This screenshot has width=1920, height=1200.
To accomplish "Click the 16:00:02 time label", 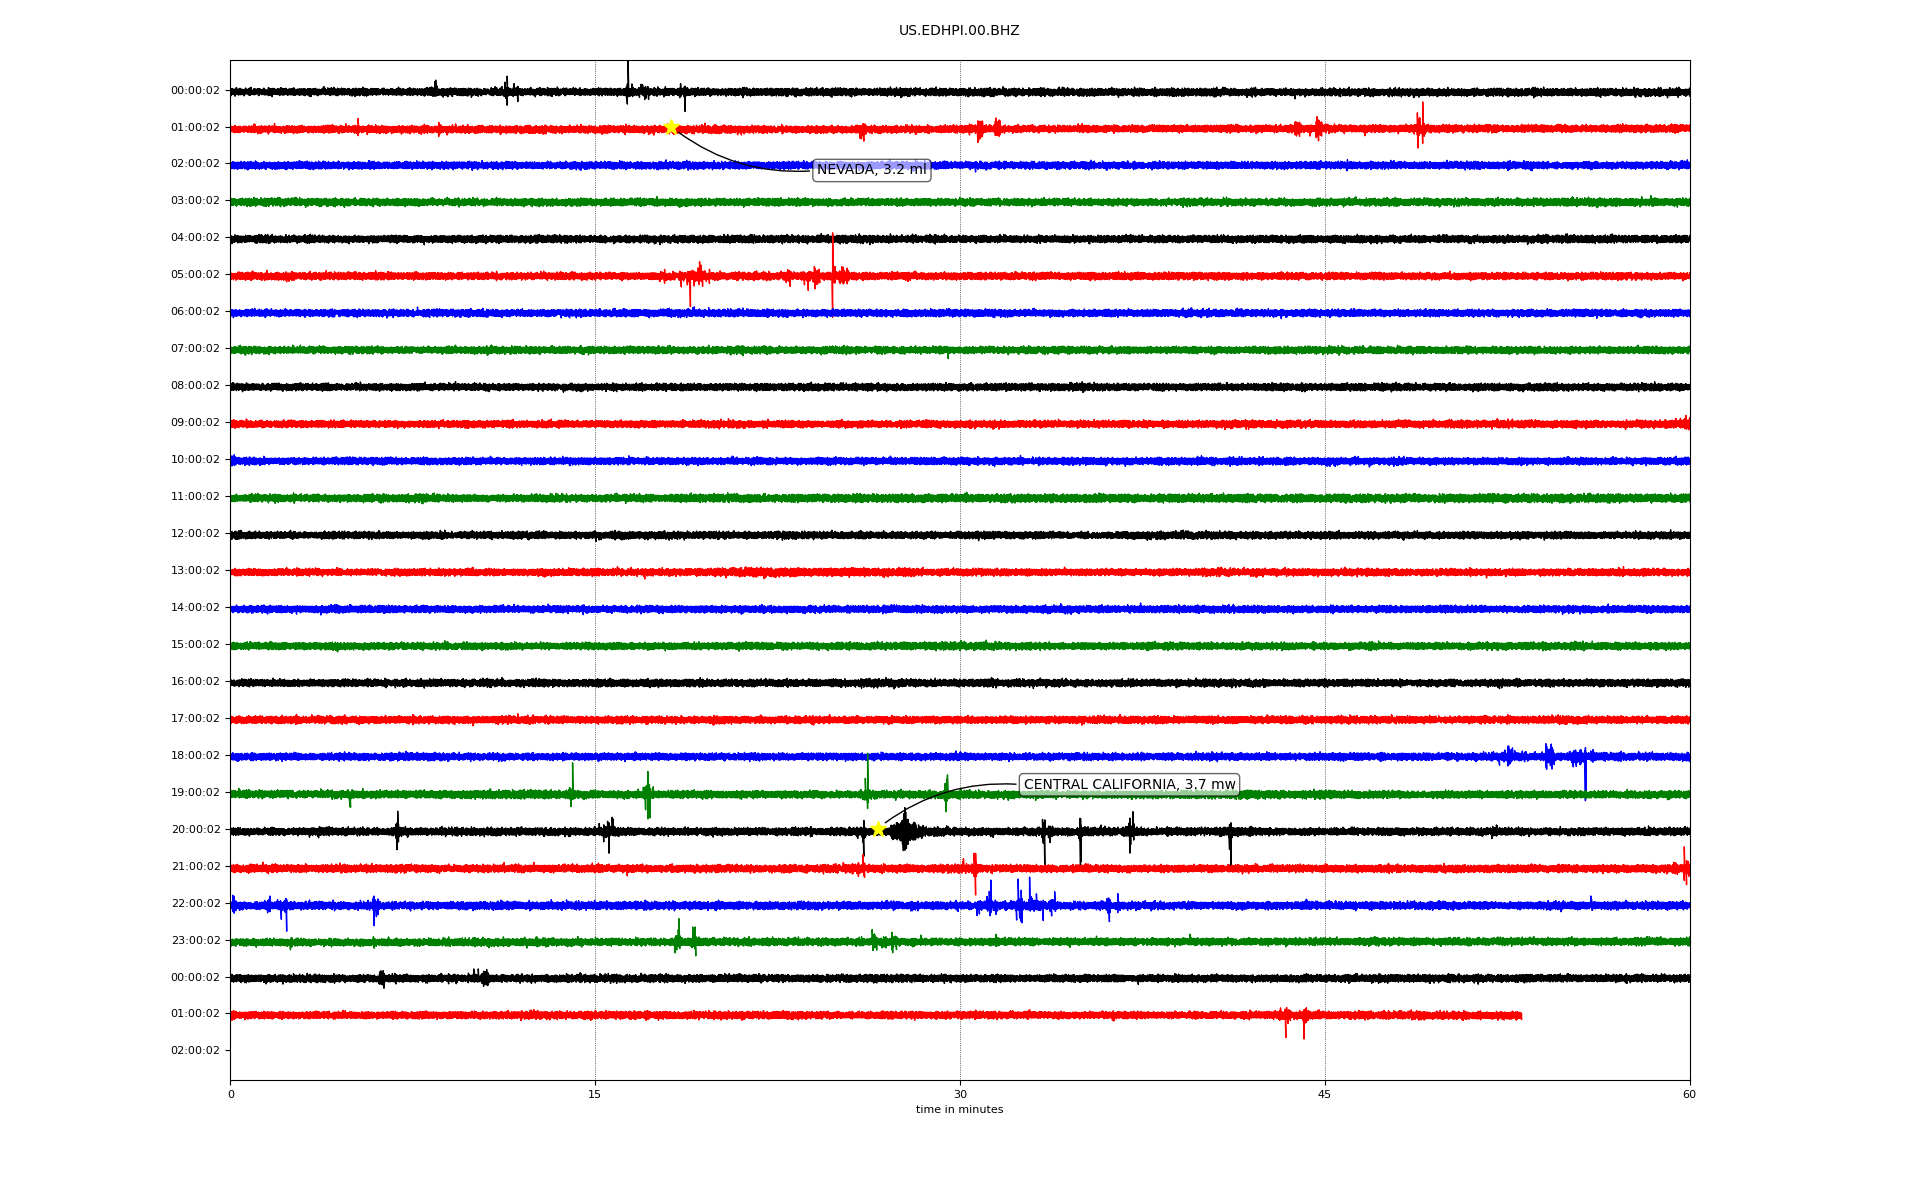I will [195, 682].
